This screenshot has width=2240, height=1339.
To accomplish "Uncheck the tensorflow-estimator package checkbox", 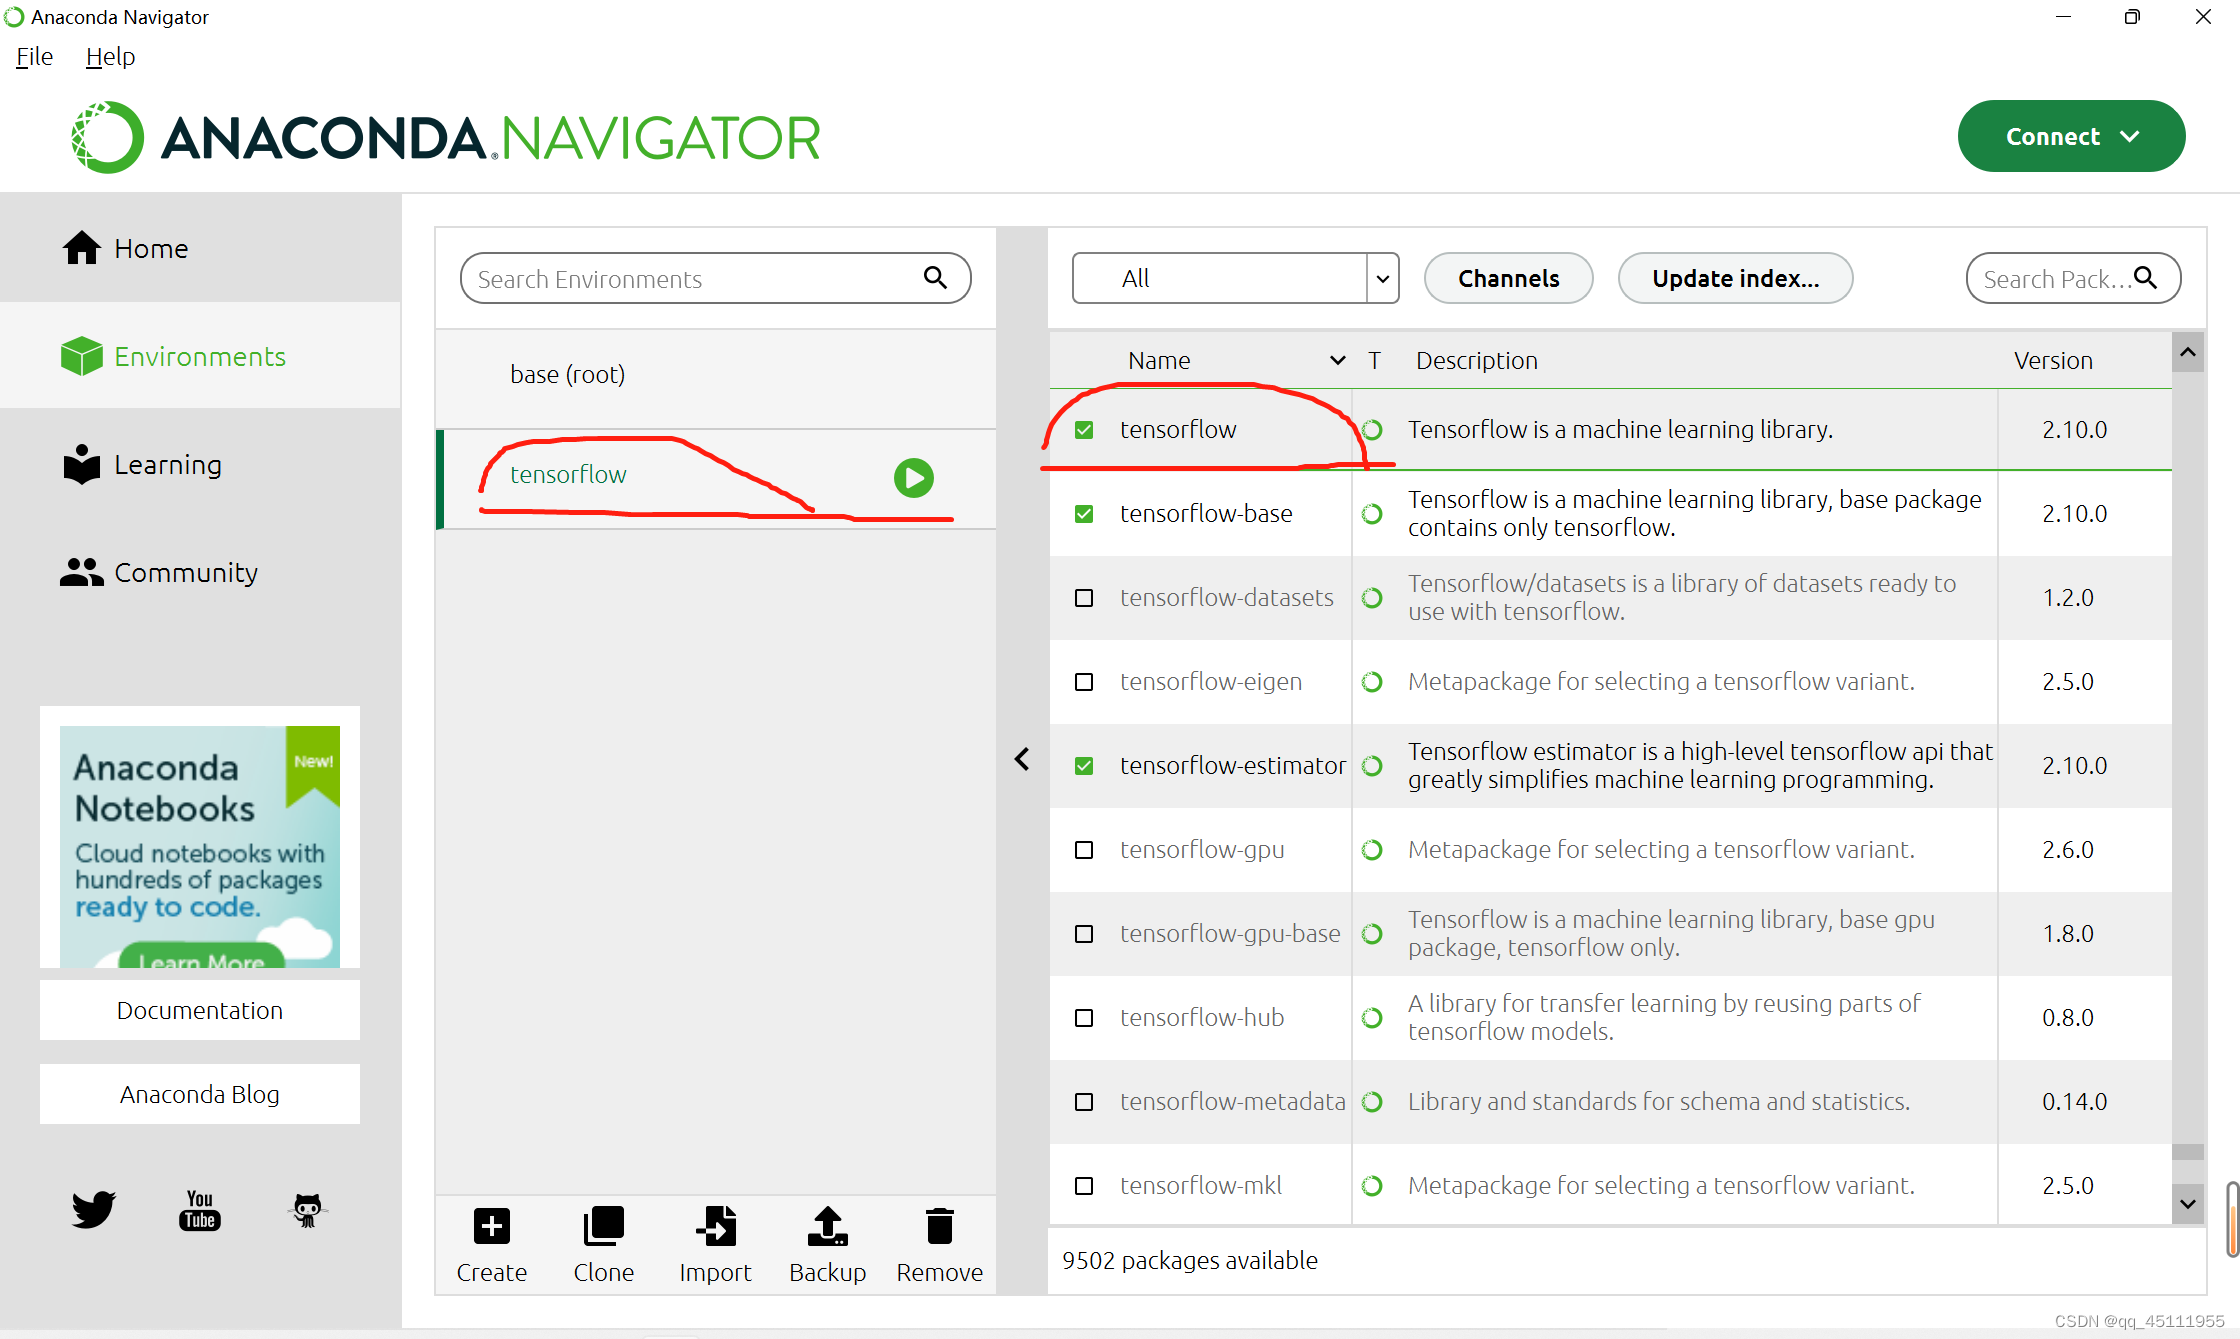I will pyautogui.click(x=1084, y=766).
